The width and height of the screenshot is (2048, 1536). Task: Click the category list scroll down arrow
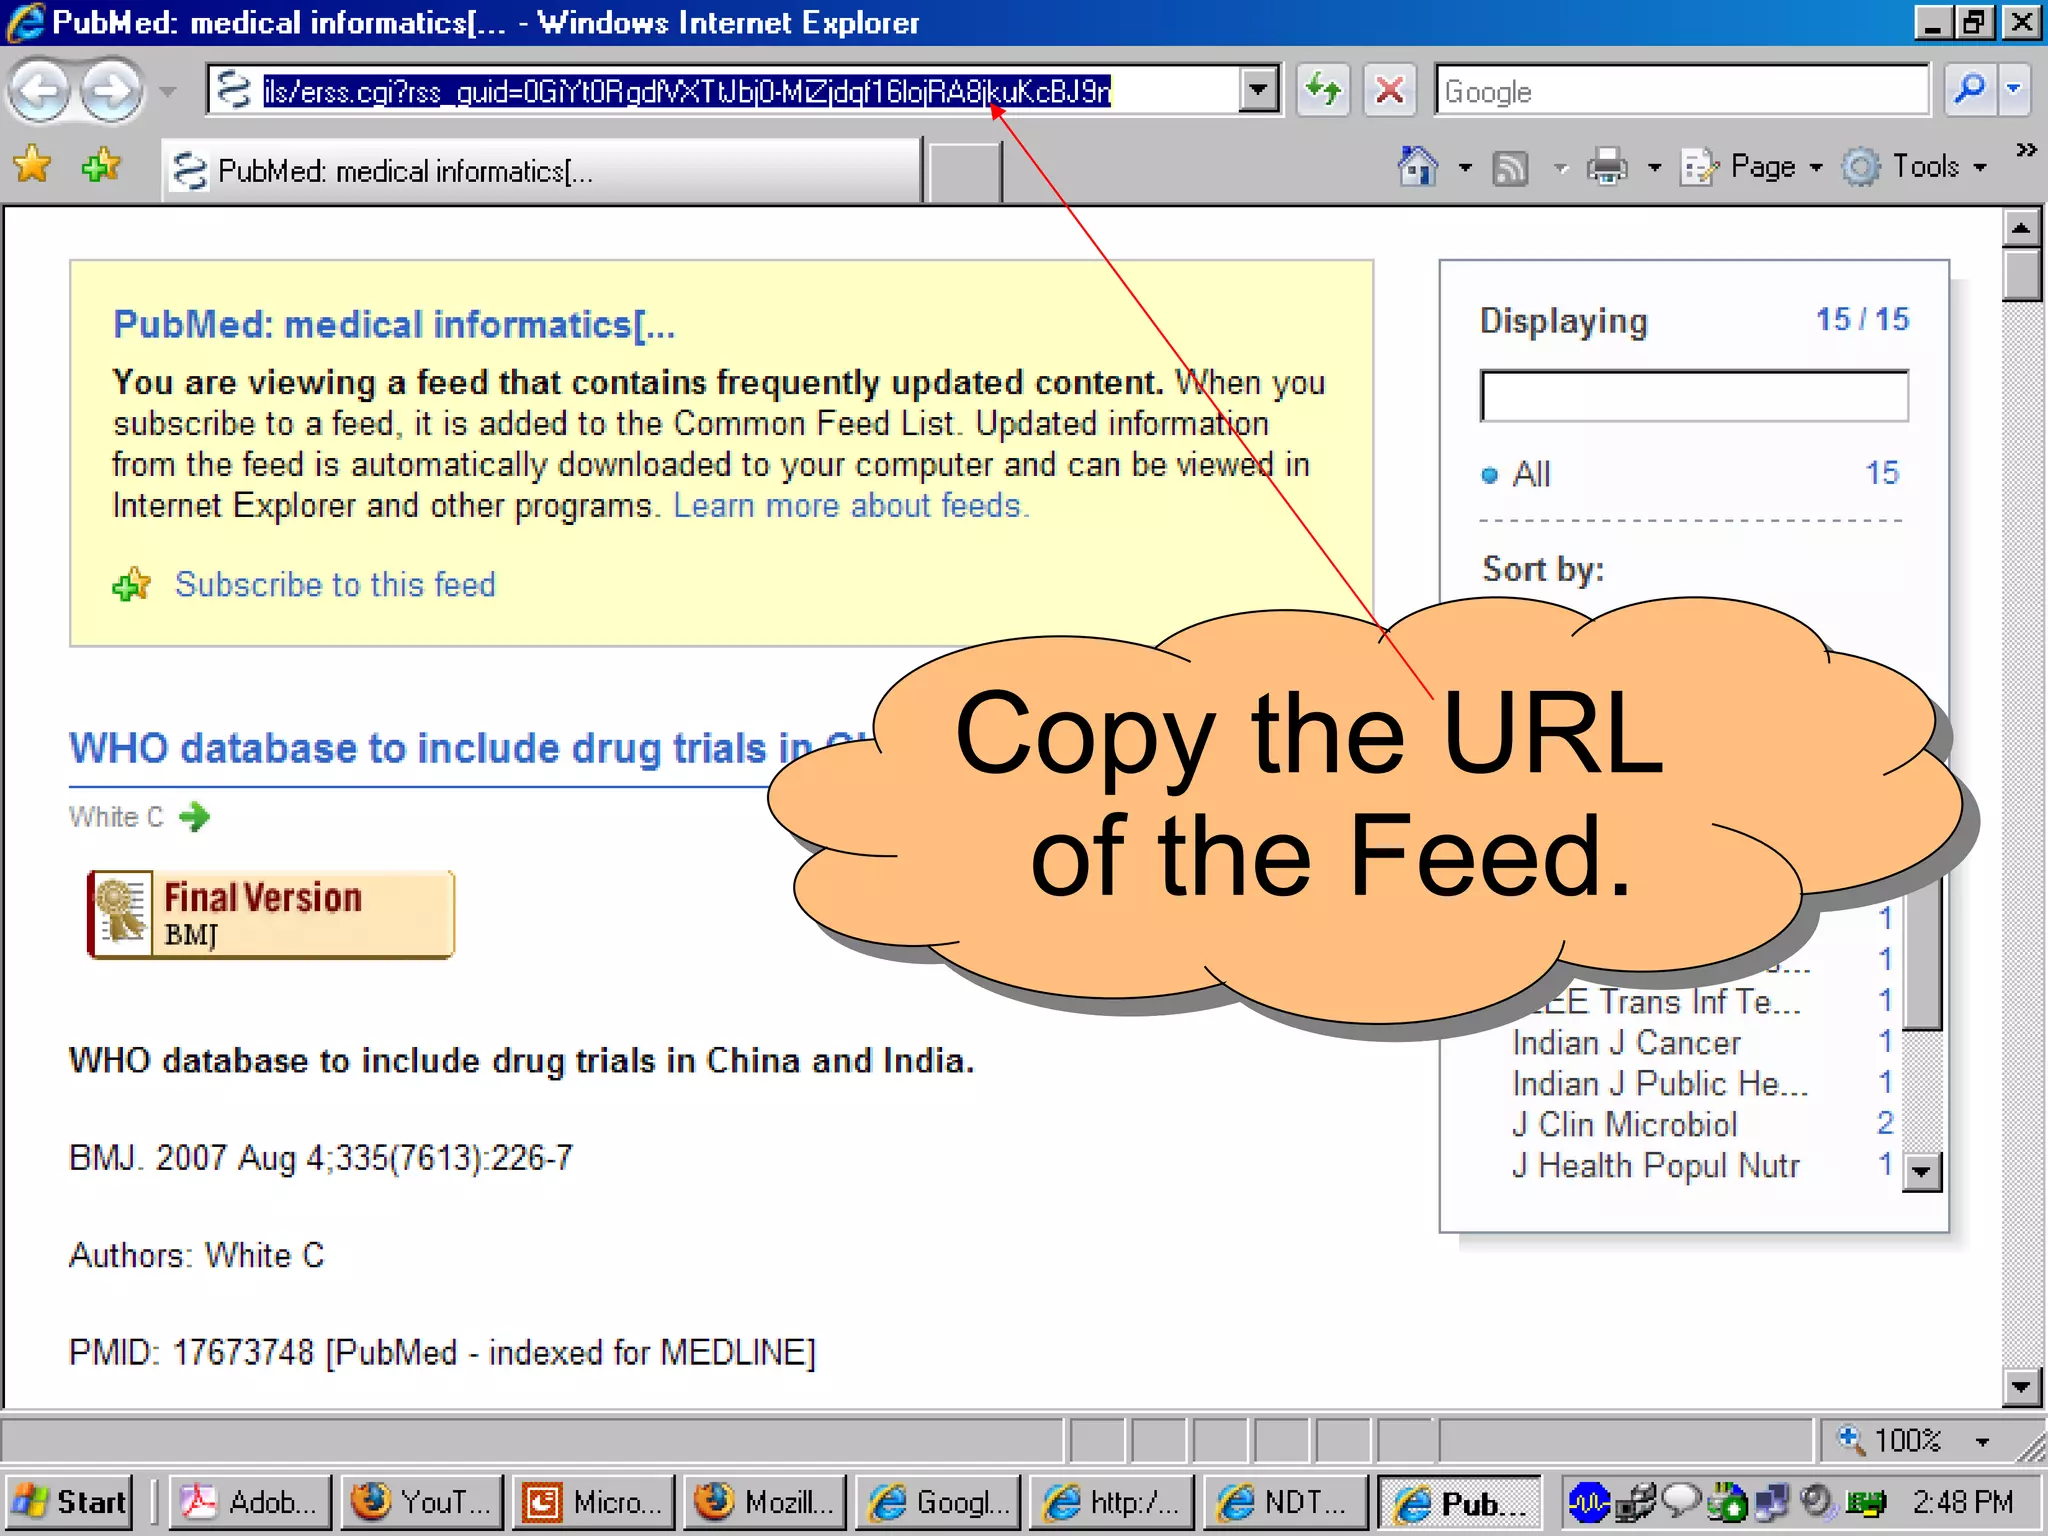click(x=1922, y=1170)
